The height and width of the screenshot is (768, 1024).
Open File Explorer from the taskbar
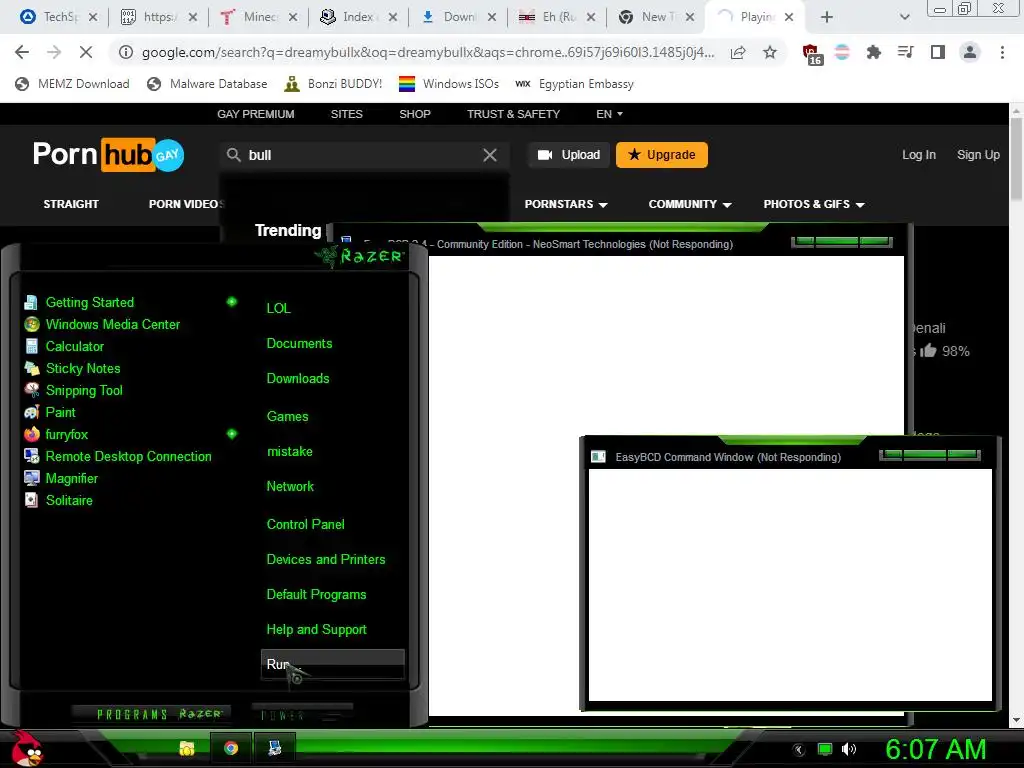187,748
